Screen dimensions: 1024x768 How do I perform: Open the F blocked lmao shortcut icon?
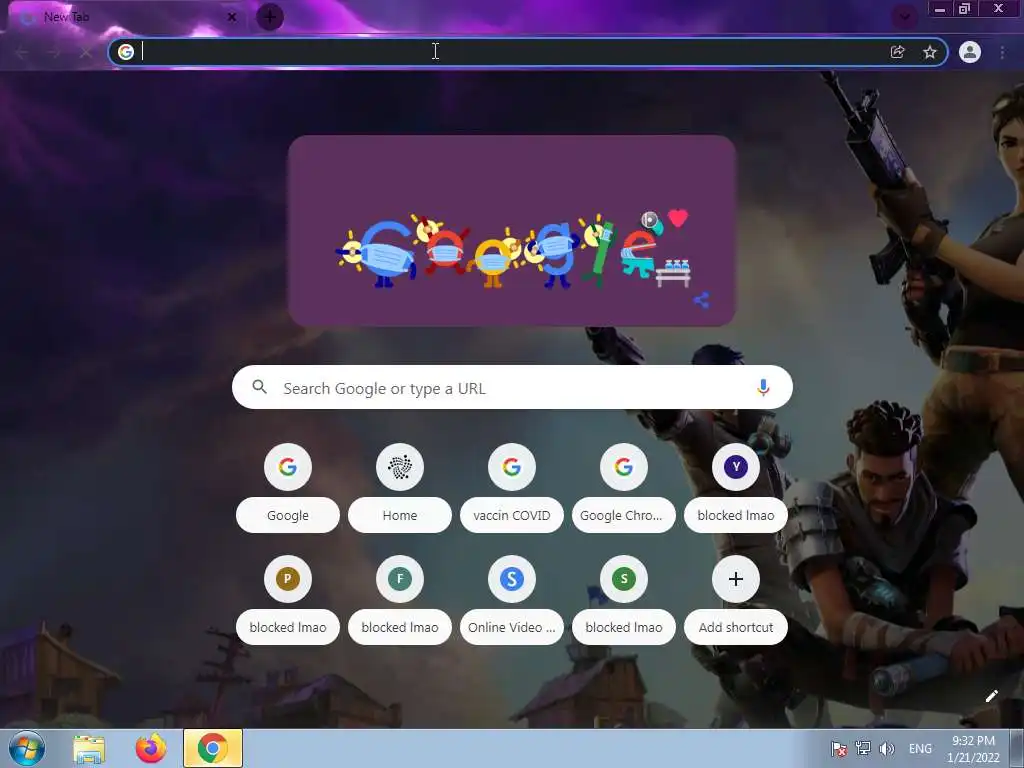[x=400, y=579]
